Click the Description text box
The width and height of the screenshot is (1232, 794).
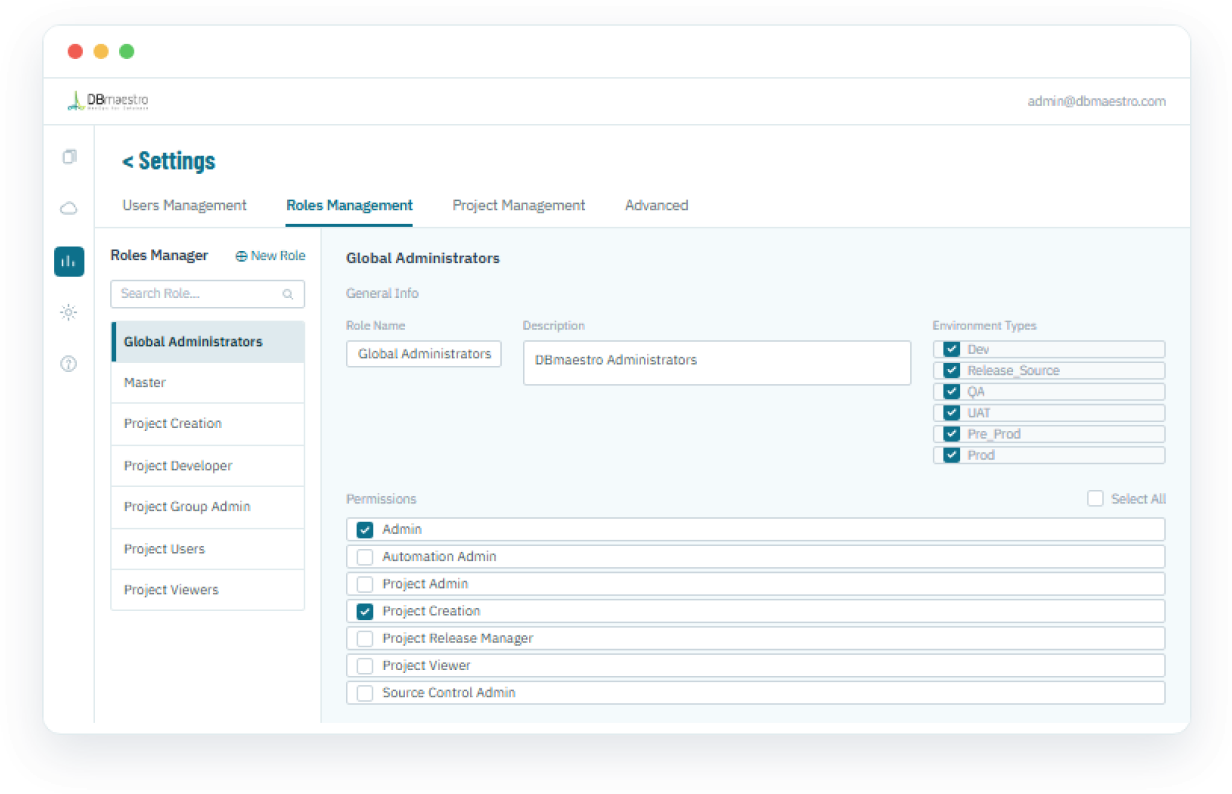coord(717,363)
